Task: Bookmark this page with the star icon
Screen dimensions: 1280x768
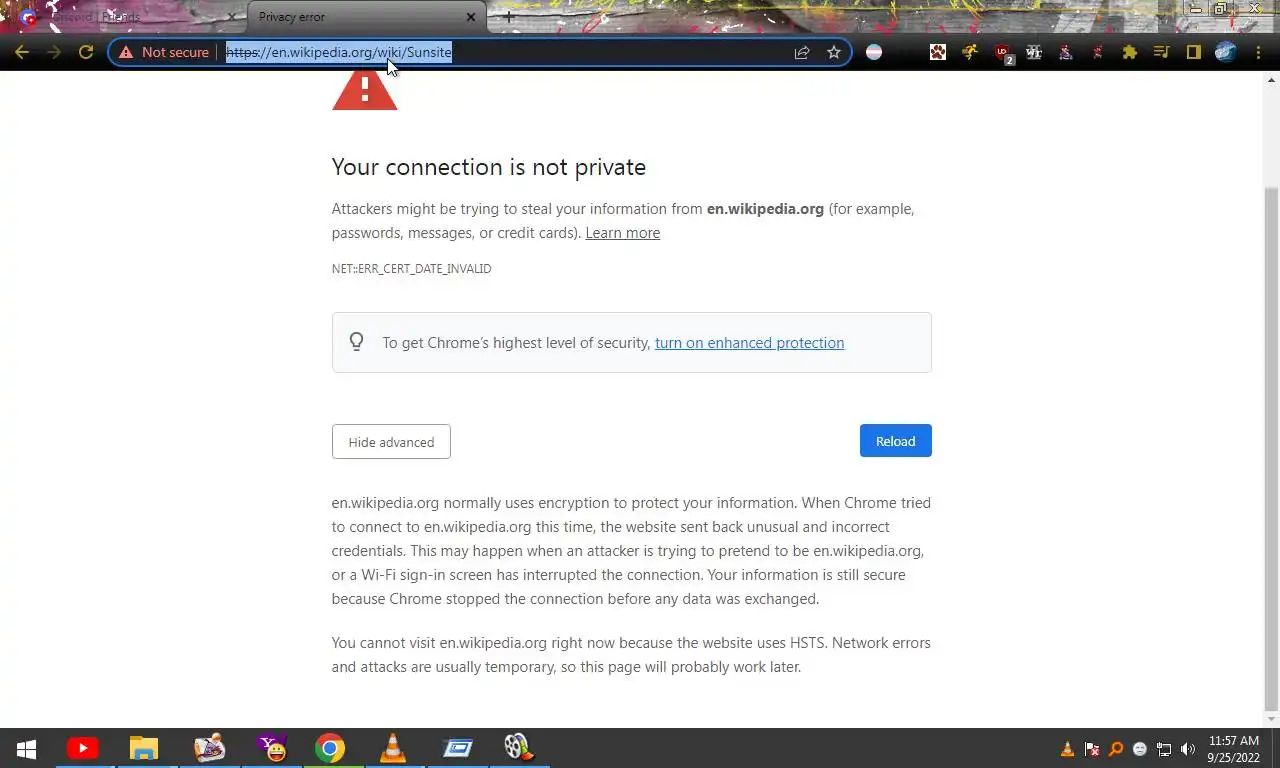Action: coord(834,52)
